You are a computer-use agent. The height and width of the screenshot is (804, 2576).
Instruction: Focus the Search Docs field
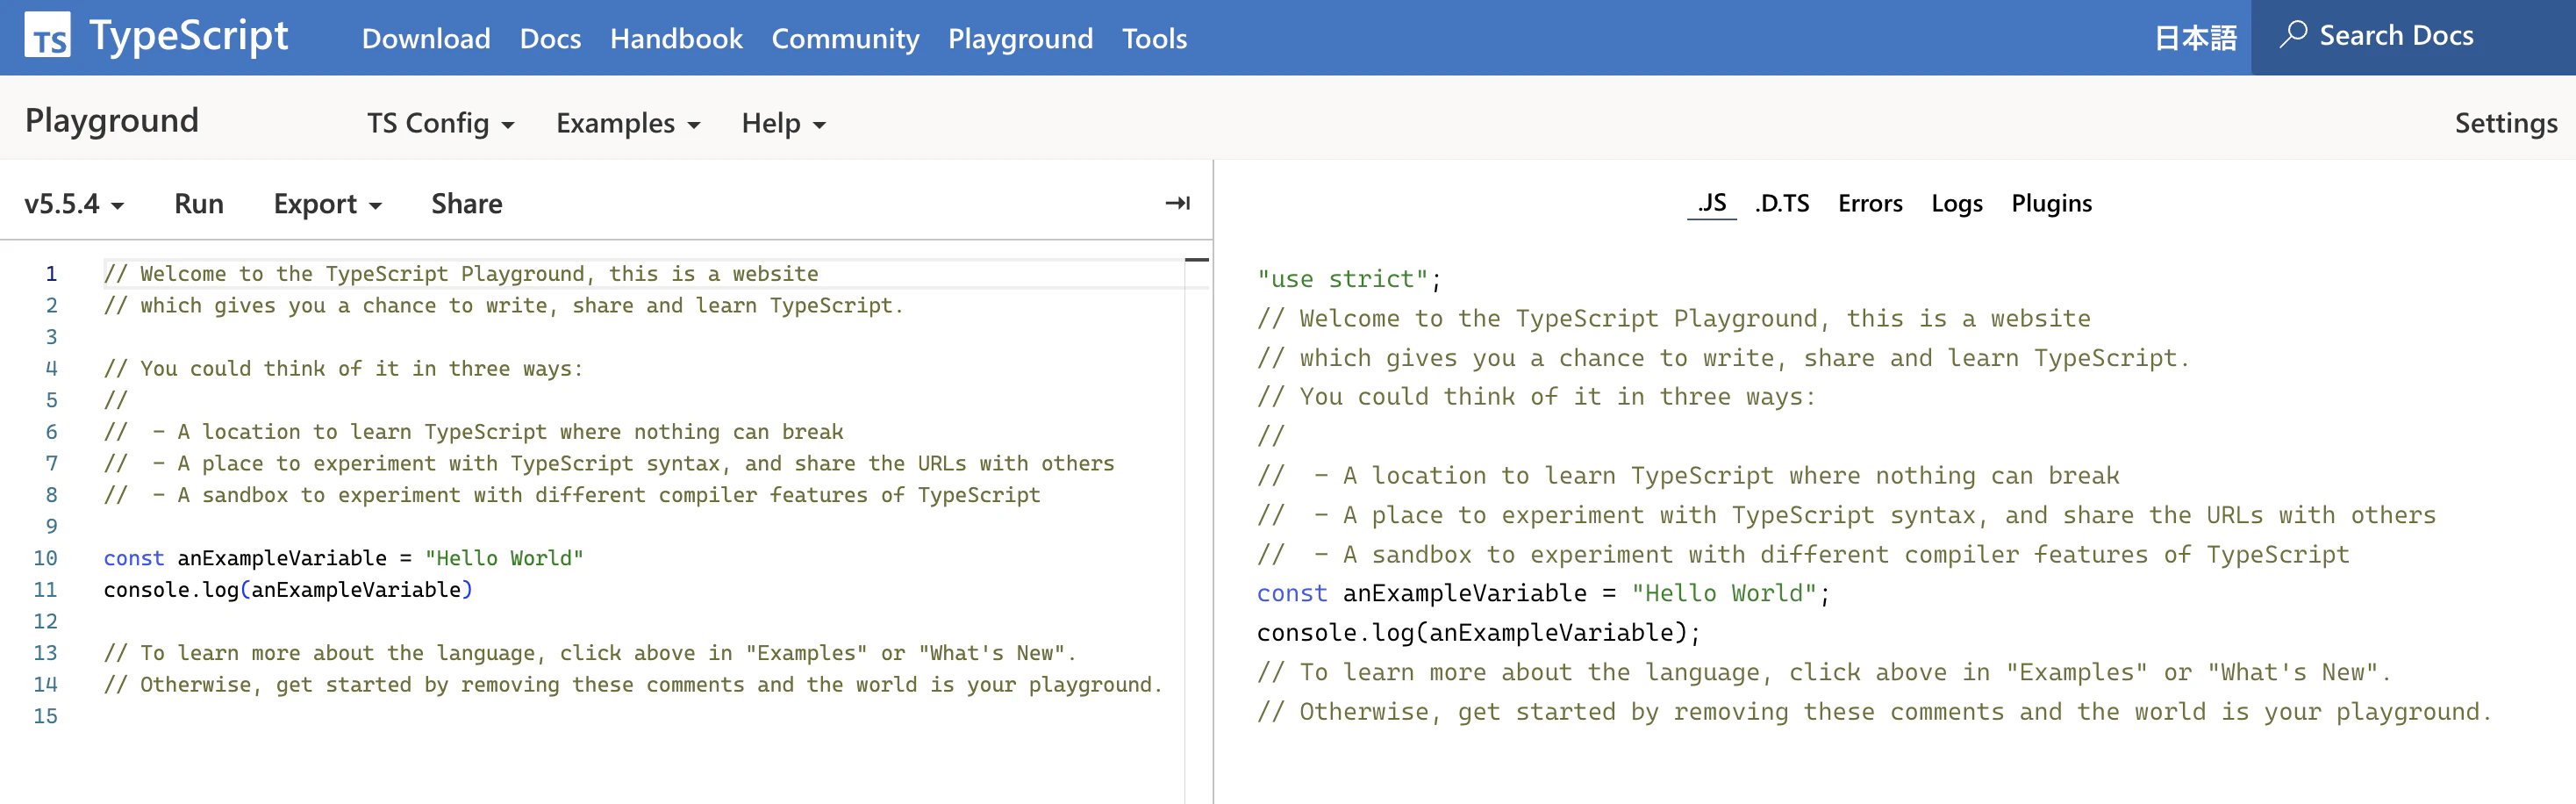(x=2413, y=37)
